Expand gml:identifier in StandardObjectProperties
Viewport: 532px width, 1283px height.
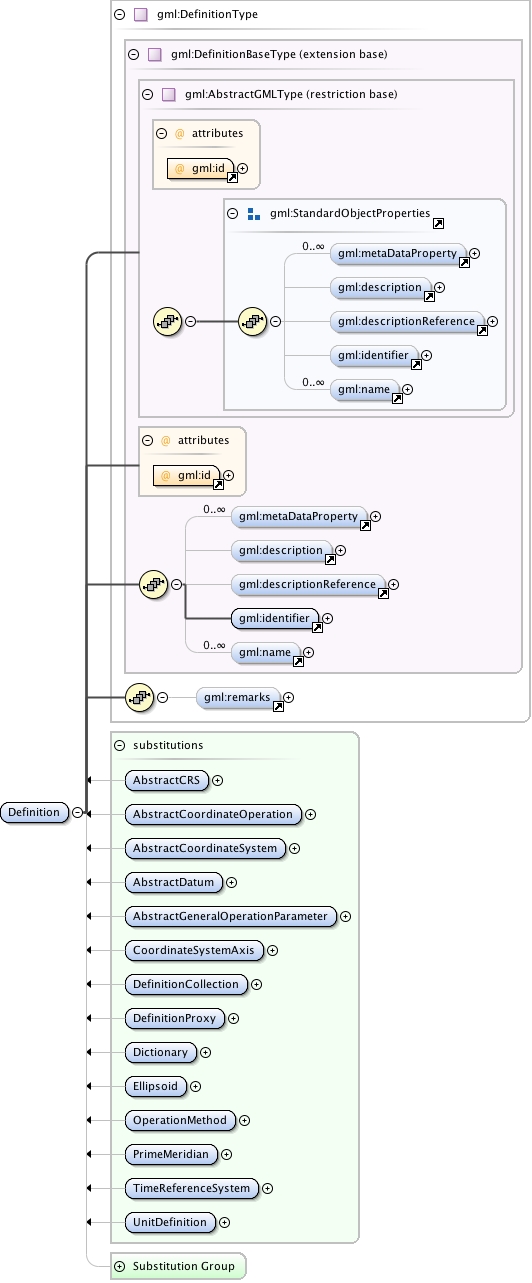click(x=427, y=355)
